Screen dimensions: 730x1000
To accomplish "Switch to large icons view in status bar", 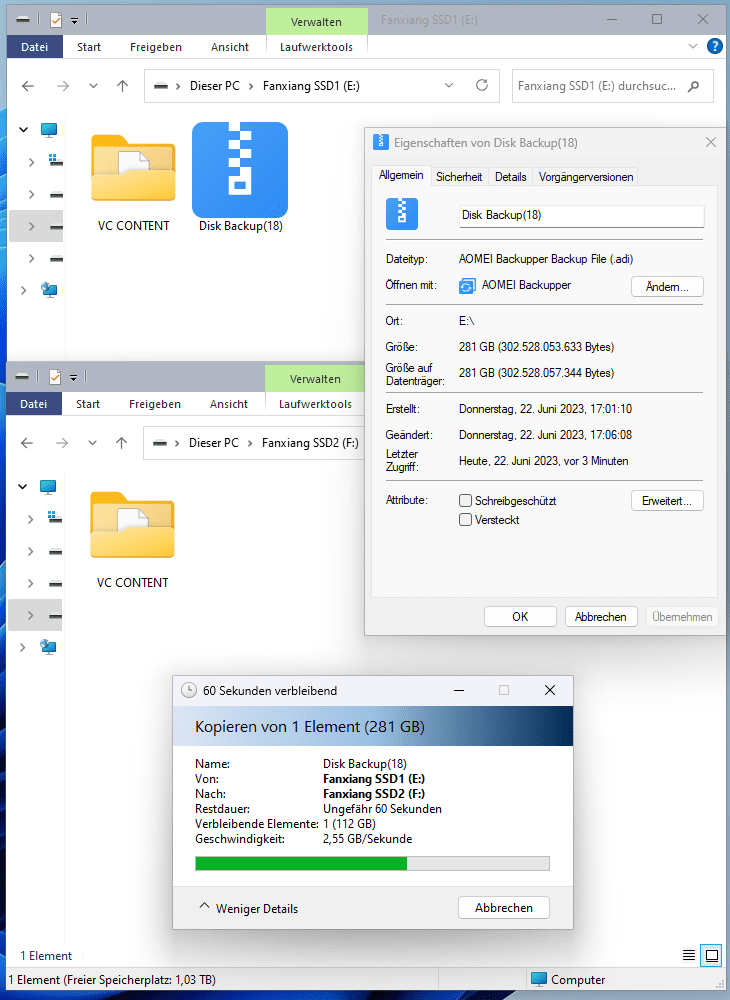I will [x=711, y=955].
